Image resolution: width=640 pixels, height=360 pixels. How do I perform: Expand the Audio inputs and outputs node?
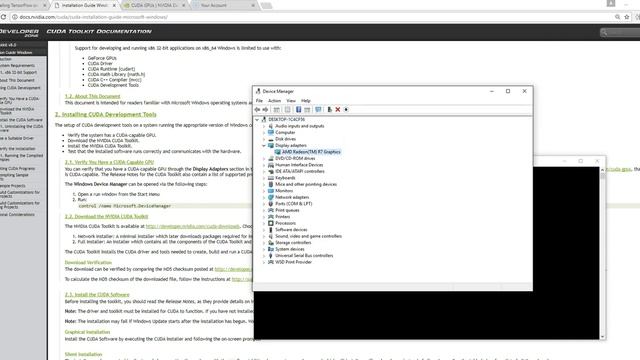coord(264,126)
